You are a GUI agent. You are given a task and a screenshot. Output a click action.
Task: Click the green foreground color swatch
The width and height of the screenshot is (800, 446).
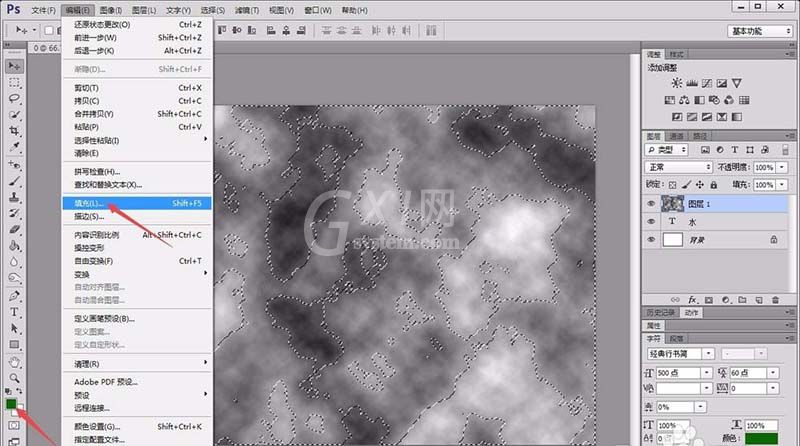pyautogui.click(x=11, y=404)
